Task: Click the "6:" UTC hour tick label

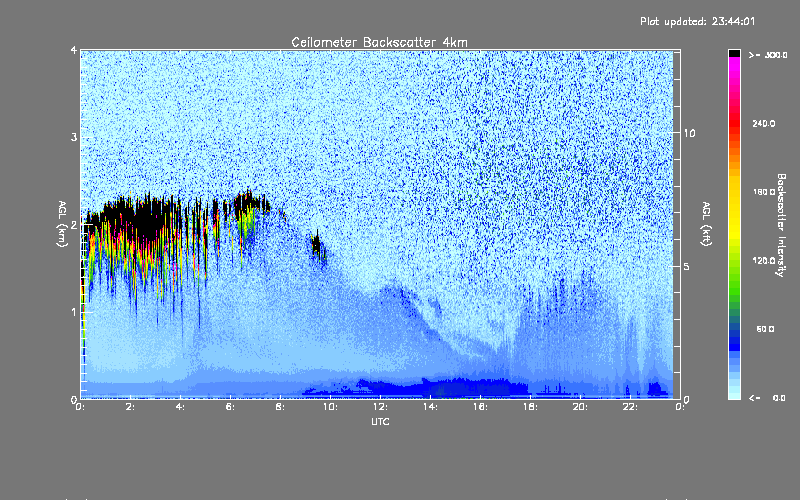Action: tap(231, 407)
